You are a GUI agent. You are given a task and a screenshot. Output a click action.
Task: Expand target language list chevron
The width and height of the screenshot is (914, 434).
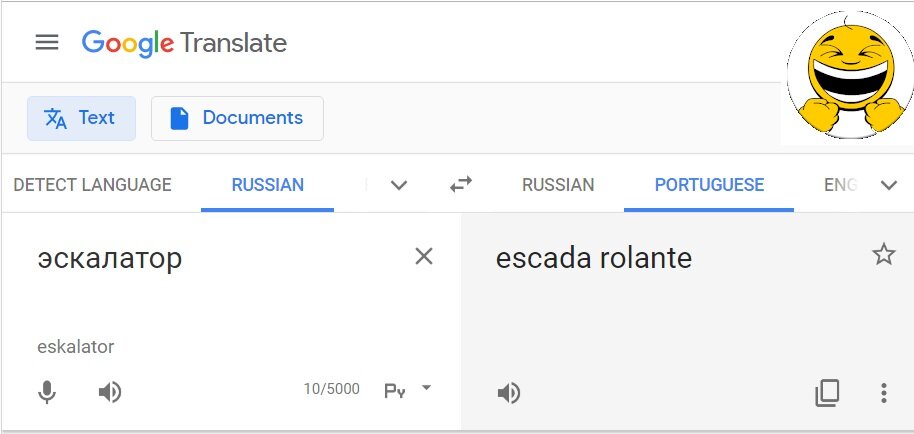click(888, 185)
